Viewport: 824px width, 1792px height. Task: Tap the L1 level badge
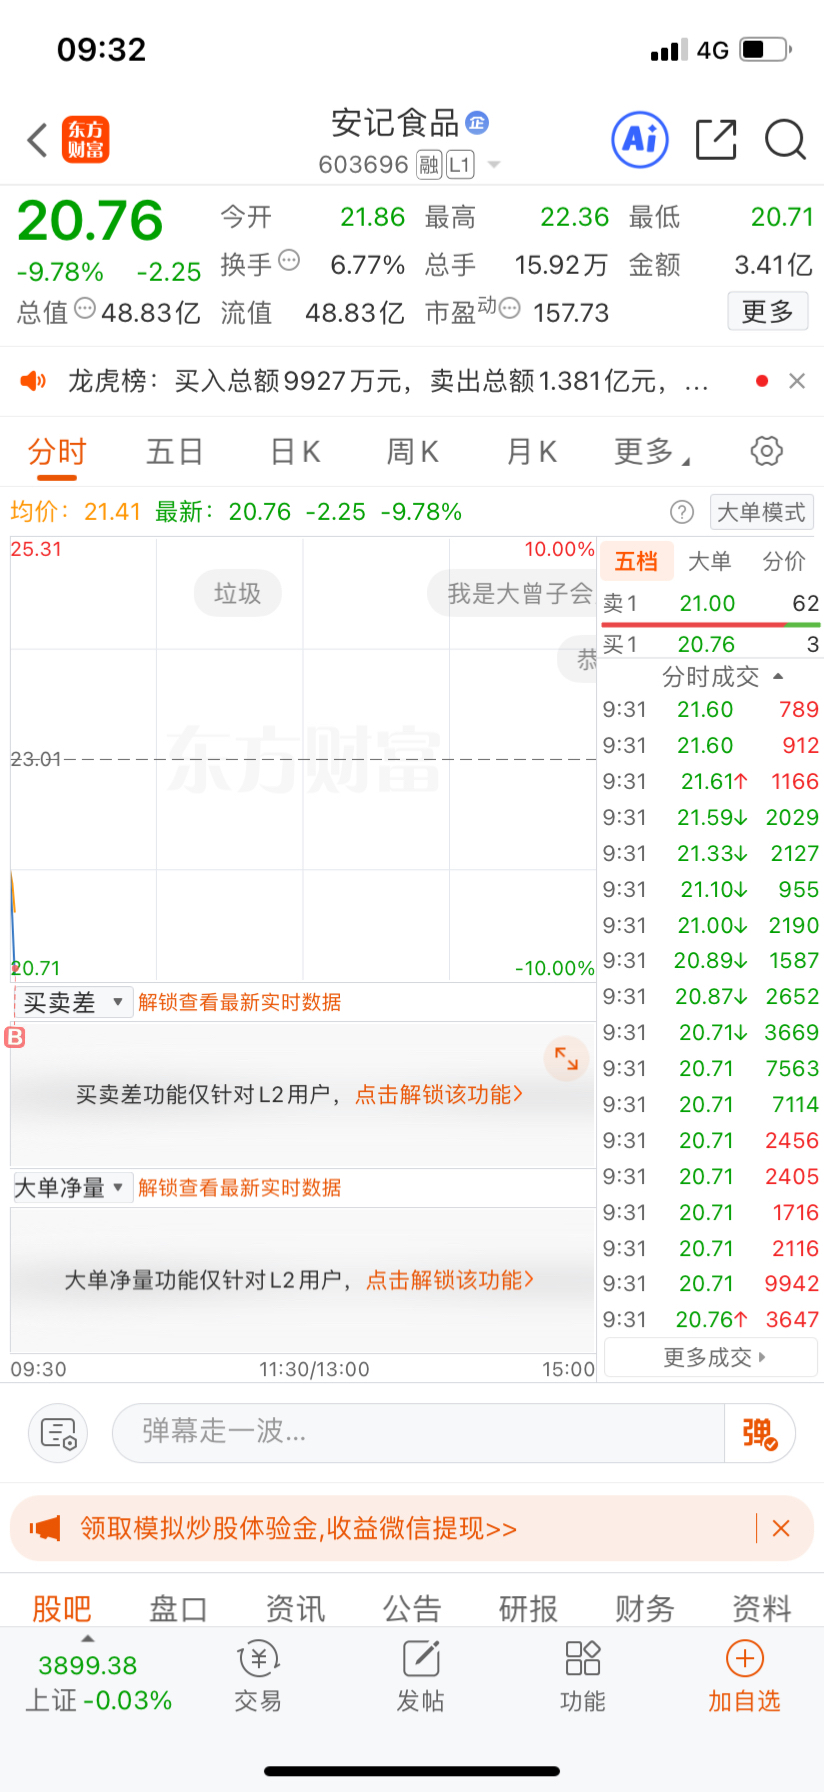point(460,165)
